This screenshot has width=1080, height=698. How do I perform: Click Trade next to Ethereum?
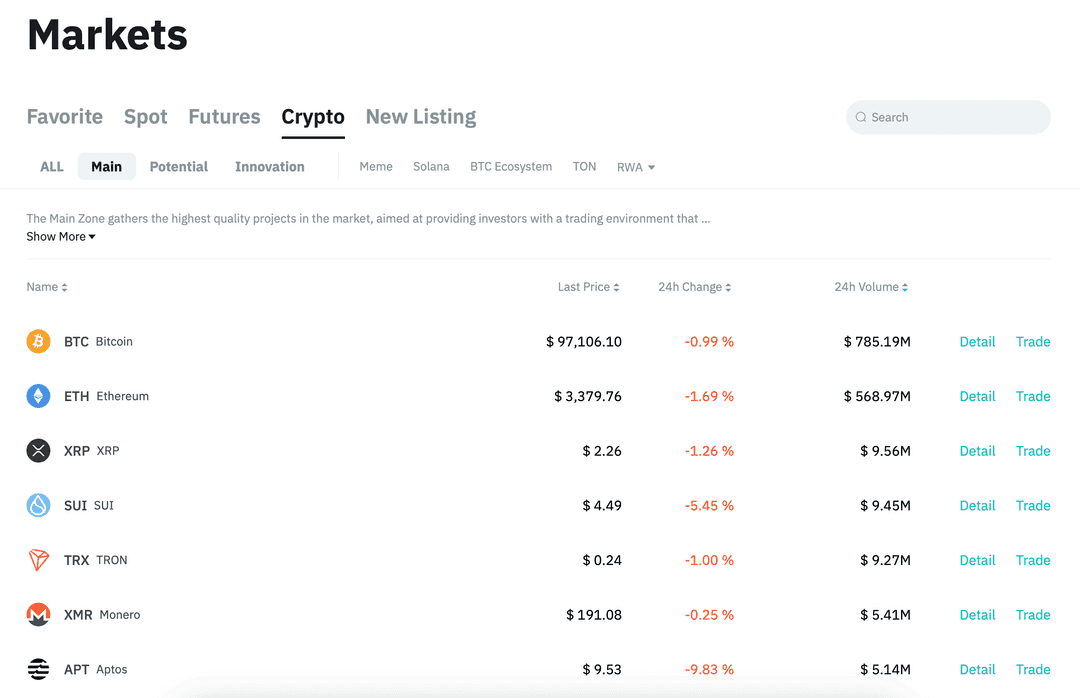click(1033, 396)
